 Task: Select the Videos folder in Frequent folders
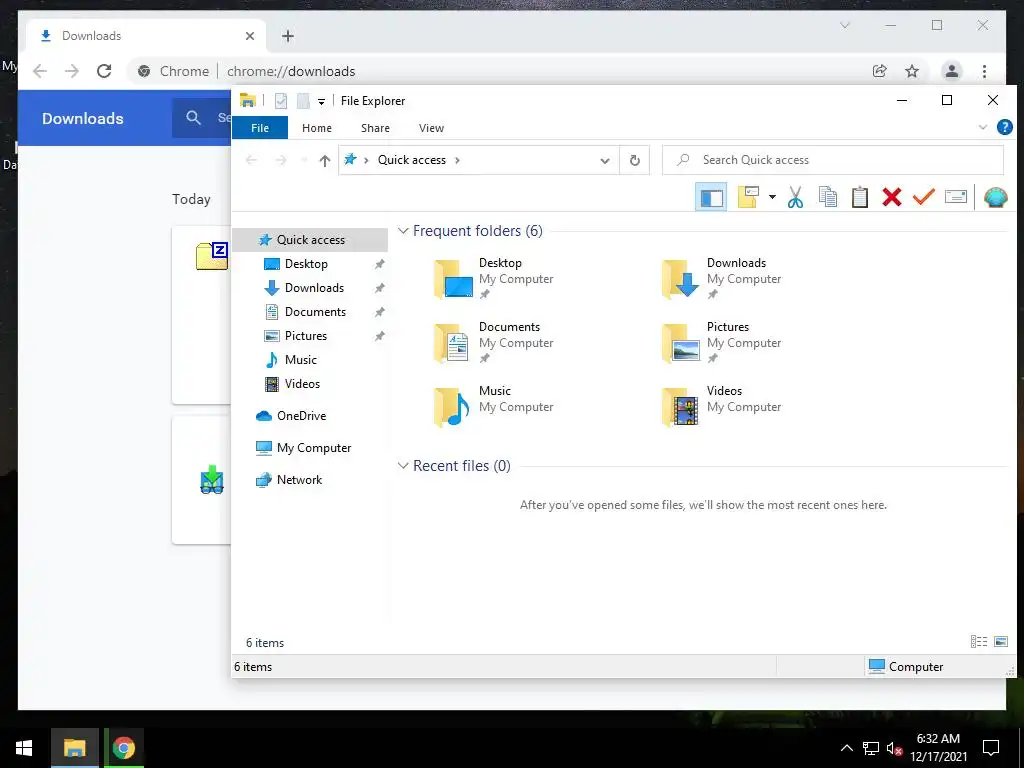(722, 407)
